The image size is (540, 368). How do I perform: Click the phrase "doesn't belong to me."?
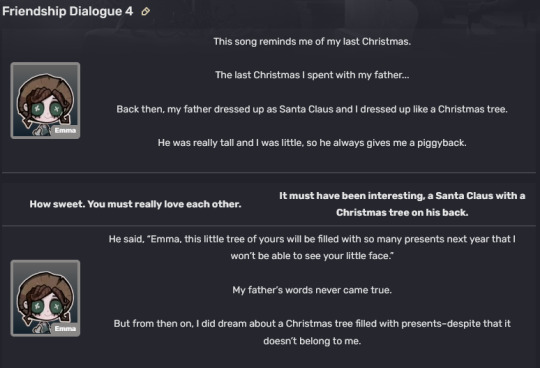tap(312, 341)
